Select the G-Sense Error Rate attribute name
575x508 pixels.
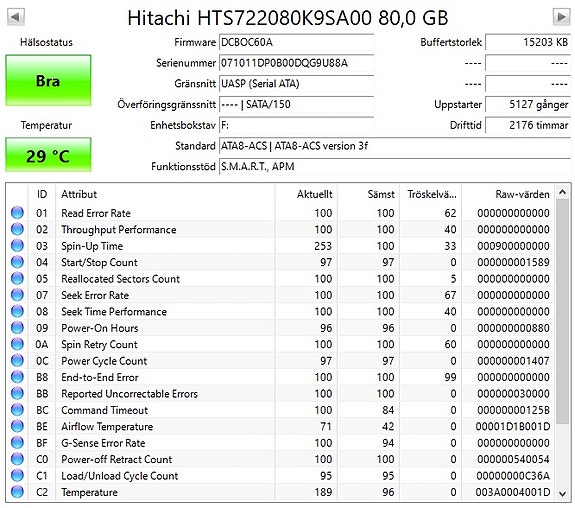pyautogui.click(x=103, y=443)
